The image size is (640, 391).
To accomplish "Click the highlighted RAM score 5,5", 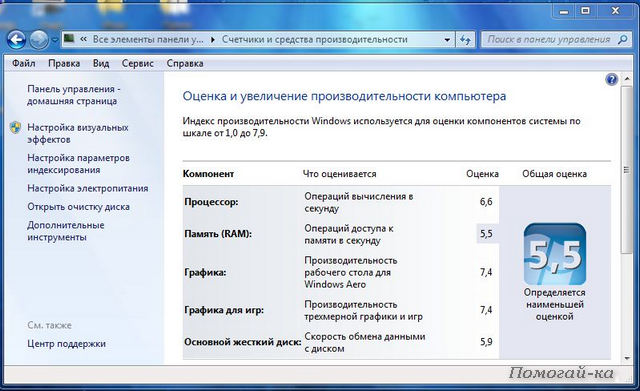I will 487,234.
